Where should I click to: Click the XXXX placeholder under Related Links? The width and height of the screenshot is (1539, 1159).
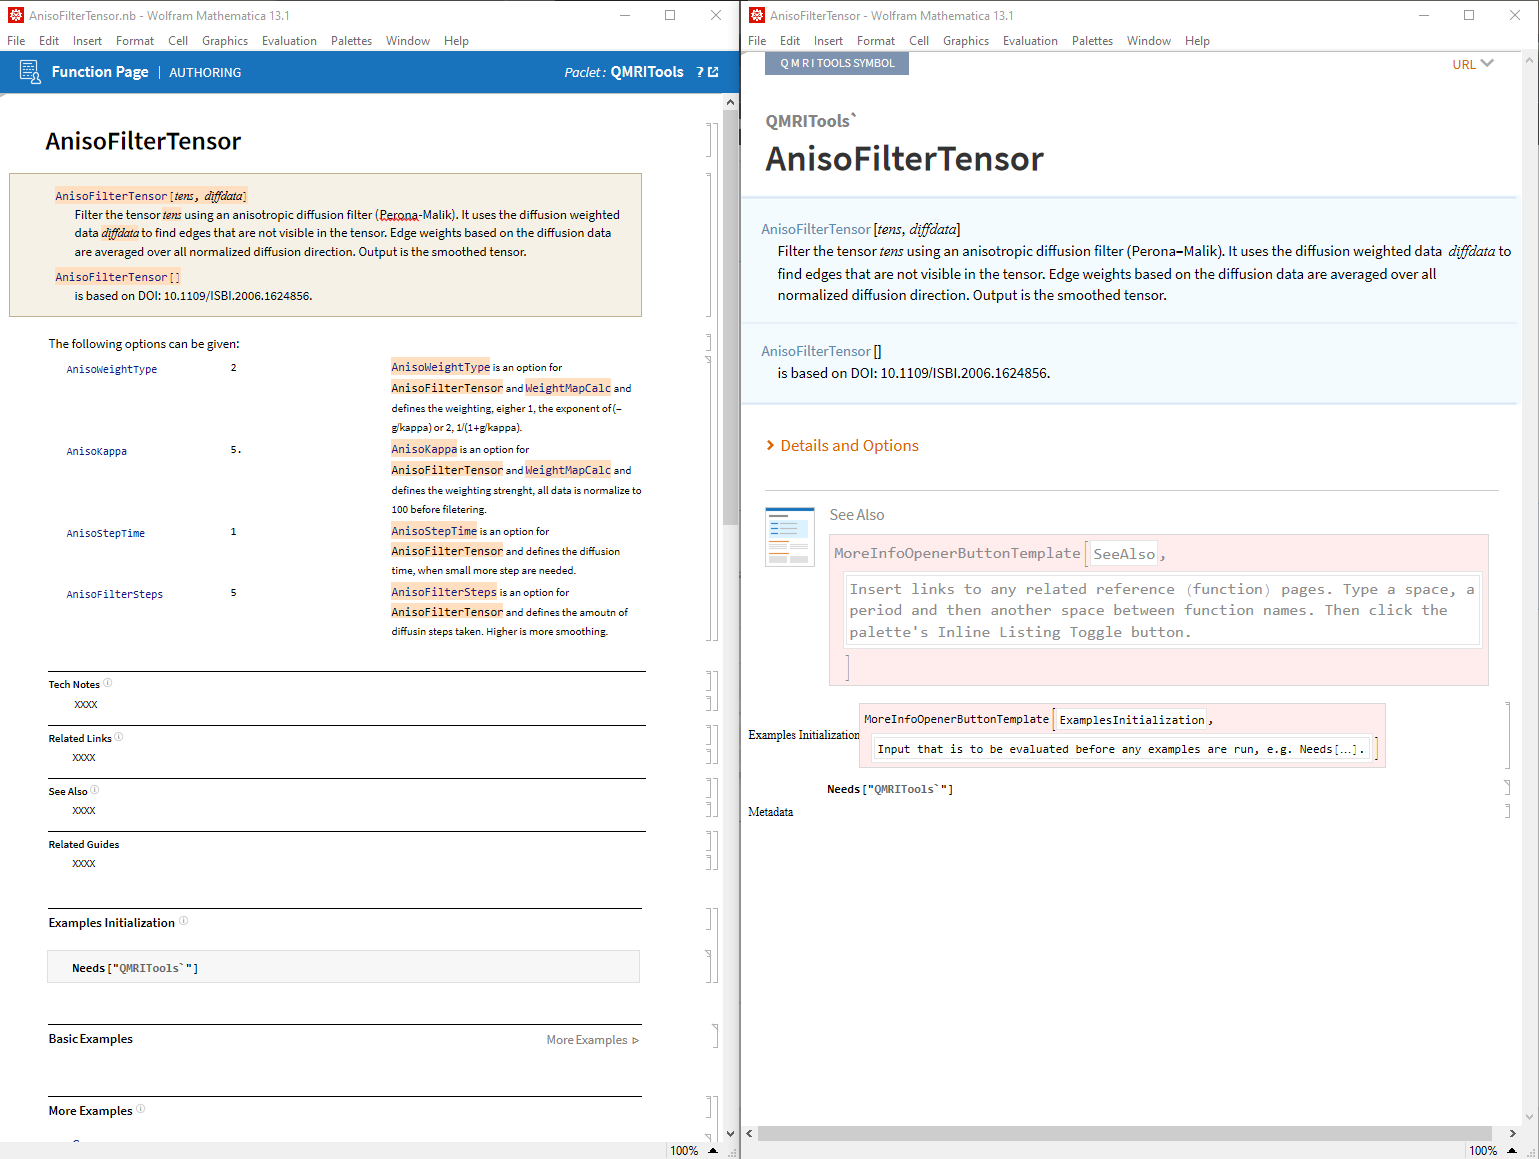coord(84,757)
